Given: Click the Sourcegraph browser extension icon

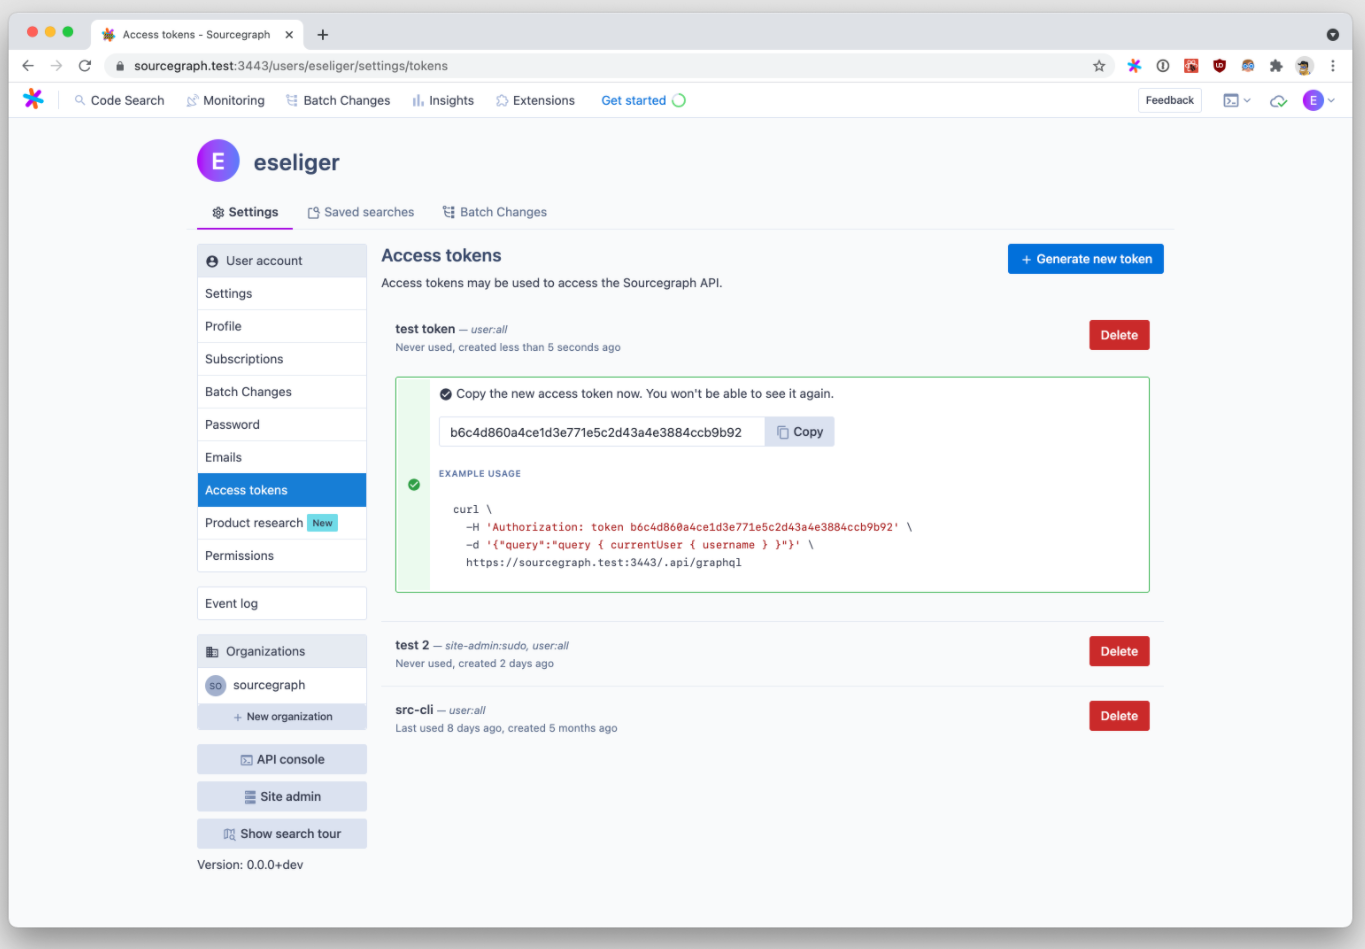Looking at the screenshot, I should [1134, 66].
